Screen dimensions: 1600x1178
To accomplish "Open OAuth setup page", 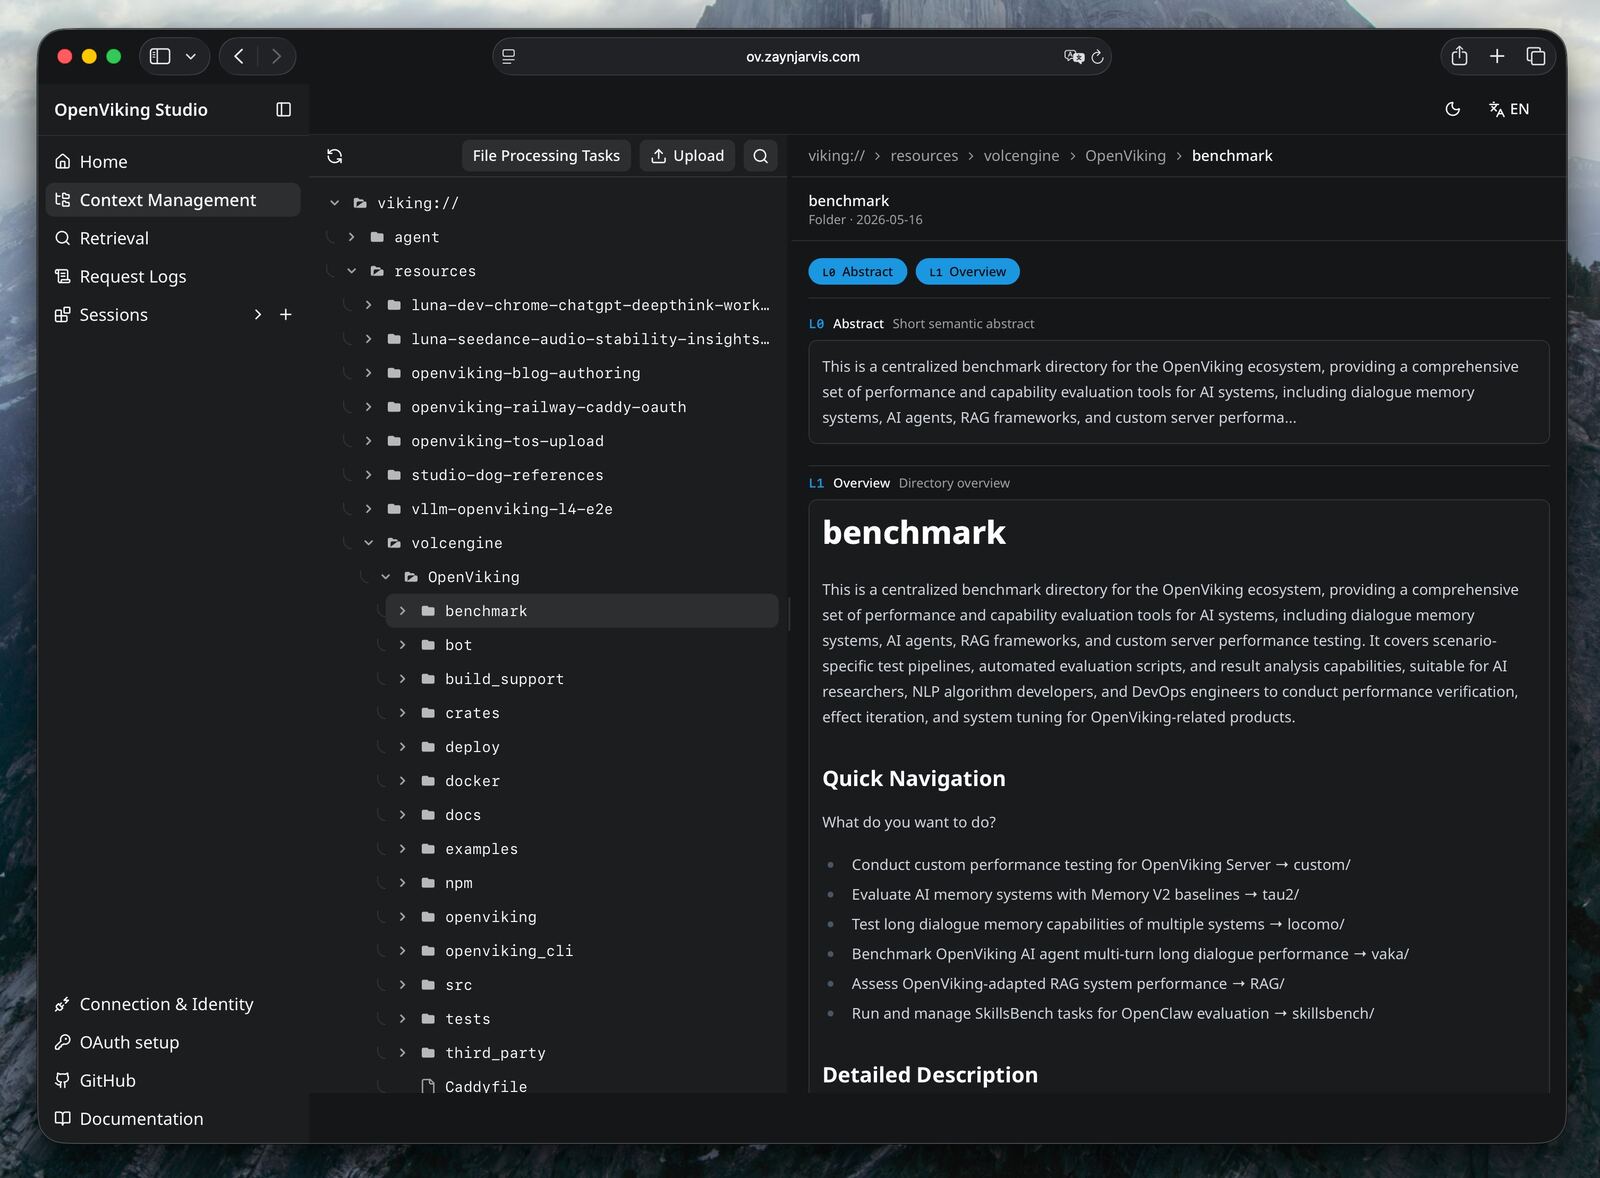I will [173, 1042].
